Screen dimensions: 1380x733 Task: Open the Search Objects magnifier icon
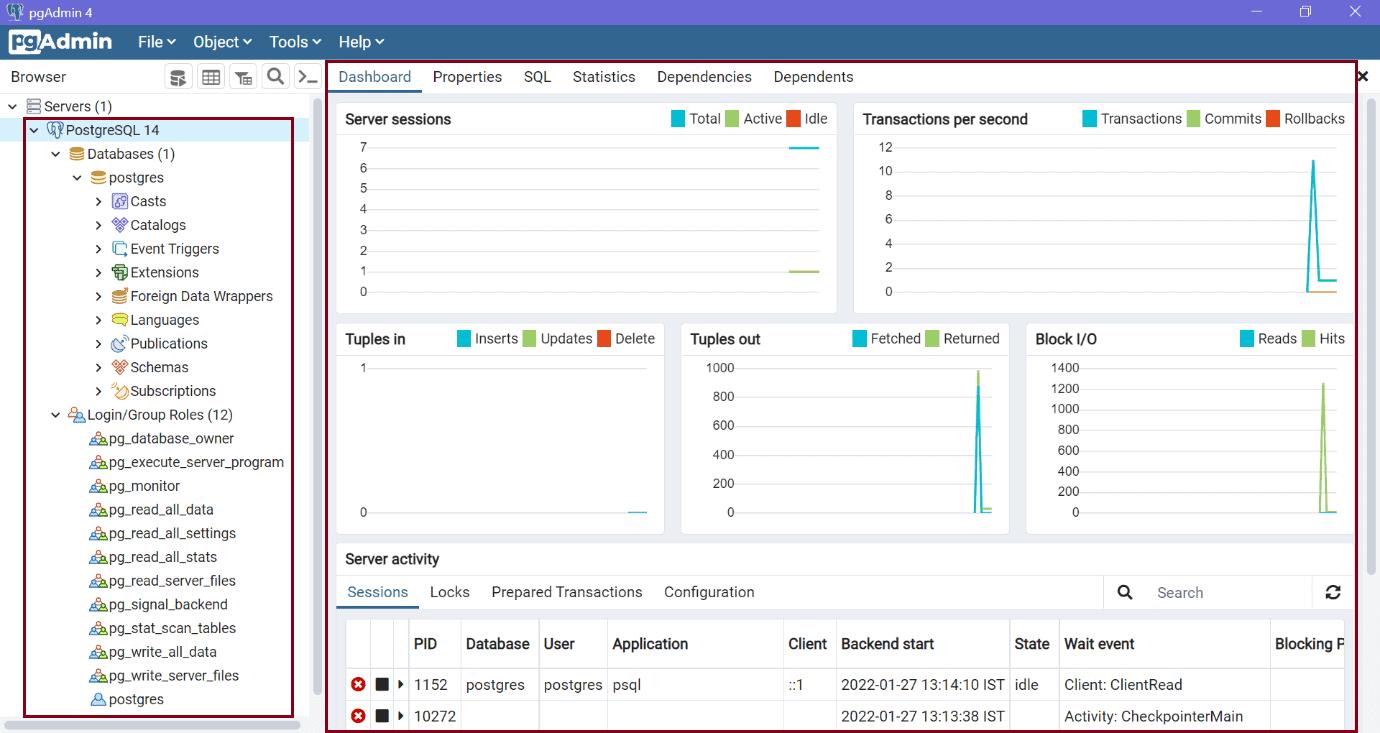tap(276, 77)
